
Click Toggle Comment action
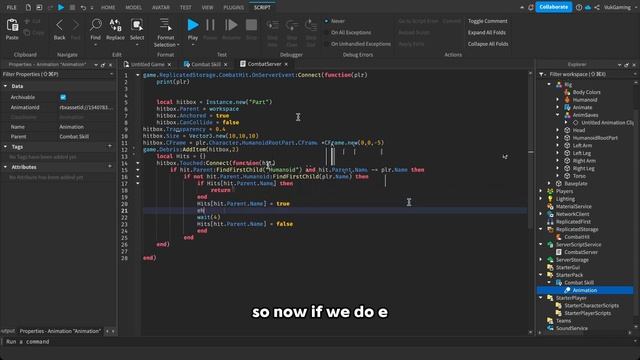487,21
